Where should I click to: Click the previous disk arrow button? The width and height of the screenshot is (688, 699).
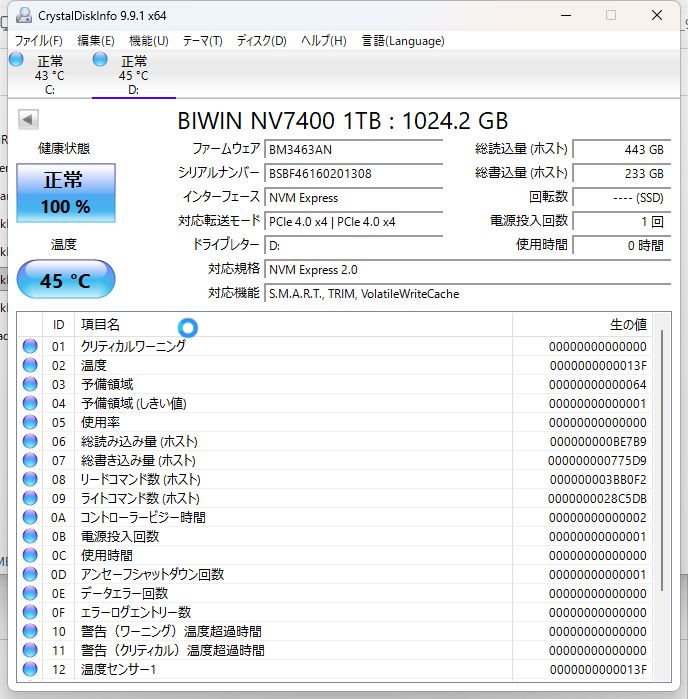28,119
